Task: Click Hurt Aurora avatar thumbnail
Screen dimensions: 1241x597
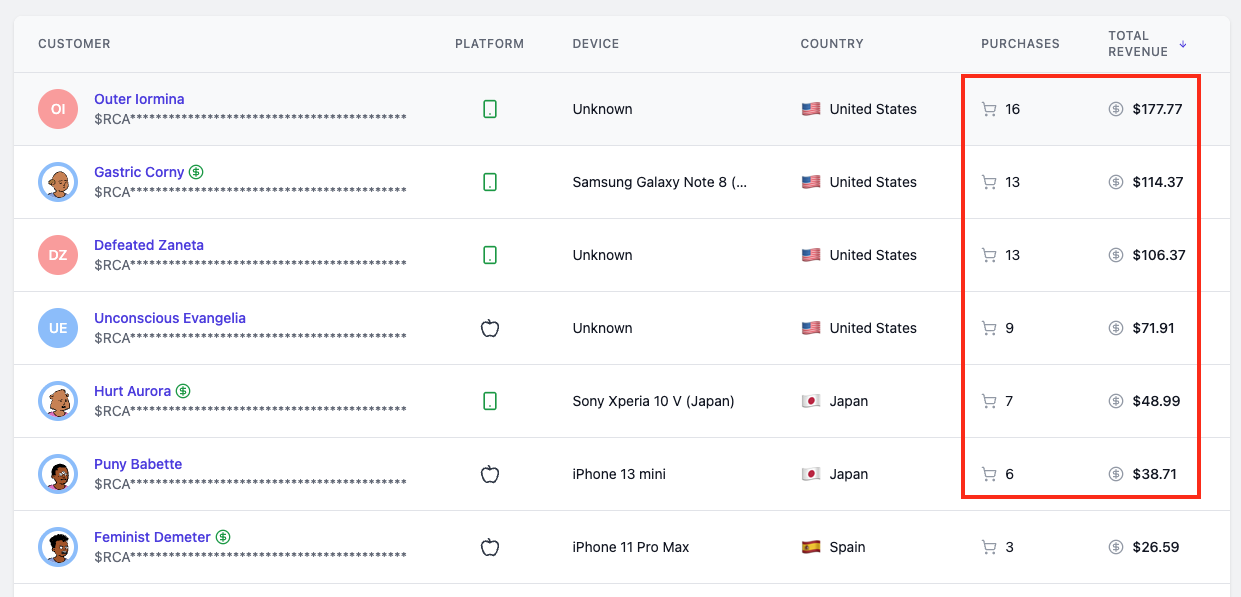Action: point(58,401)
